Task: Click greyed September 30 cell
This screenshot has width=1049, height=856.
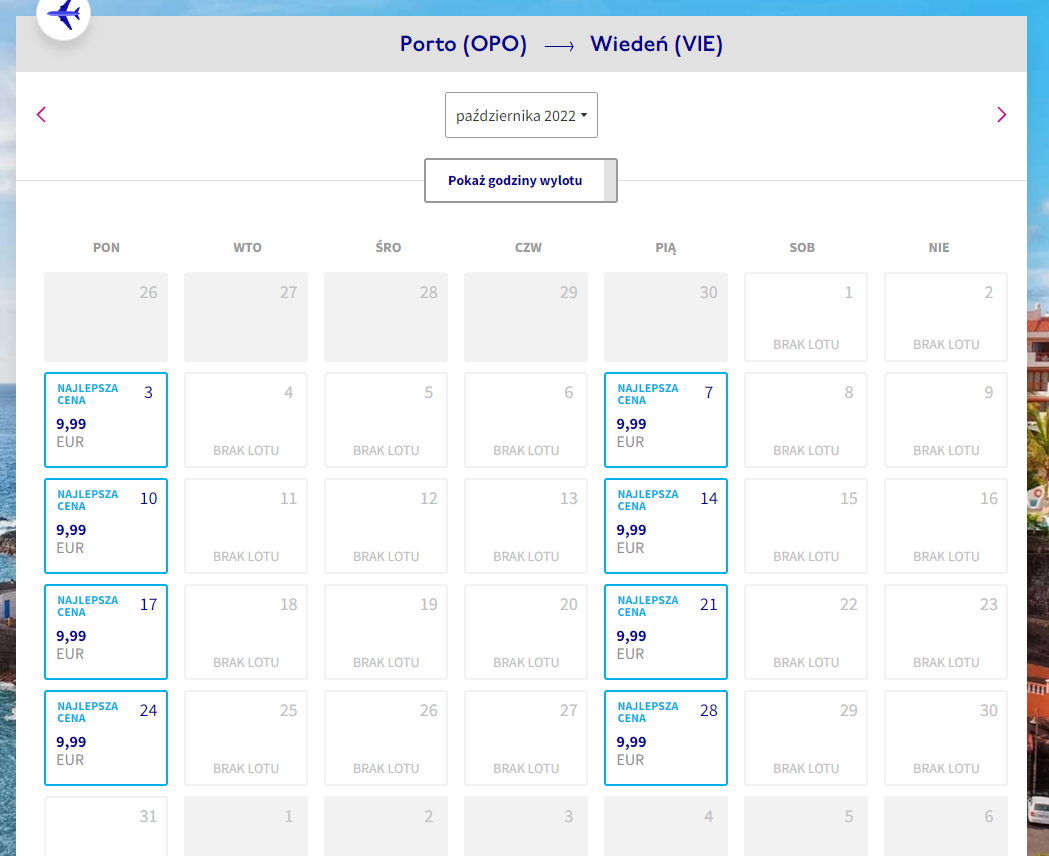Action: coord(666,317)
